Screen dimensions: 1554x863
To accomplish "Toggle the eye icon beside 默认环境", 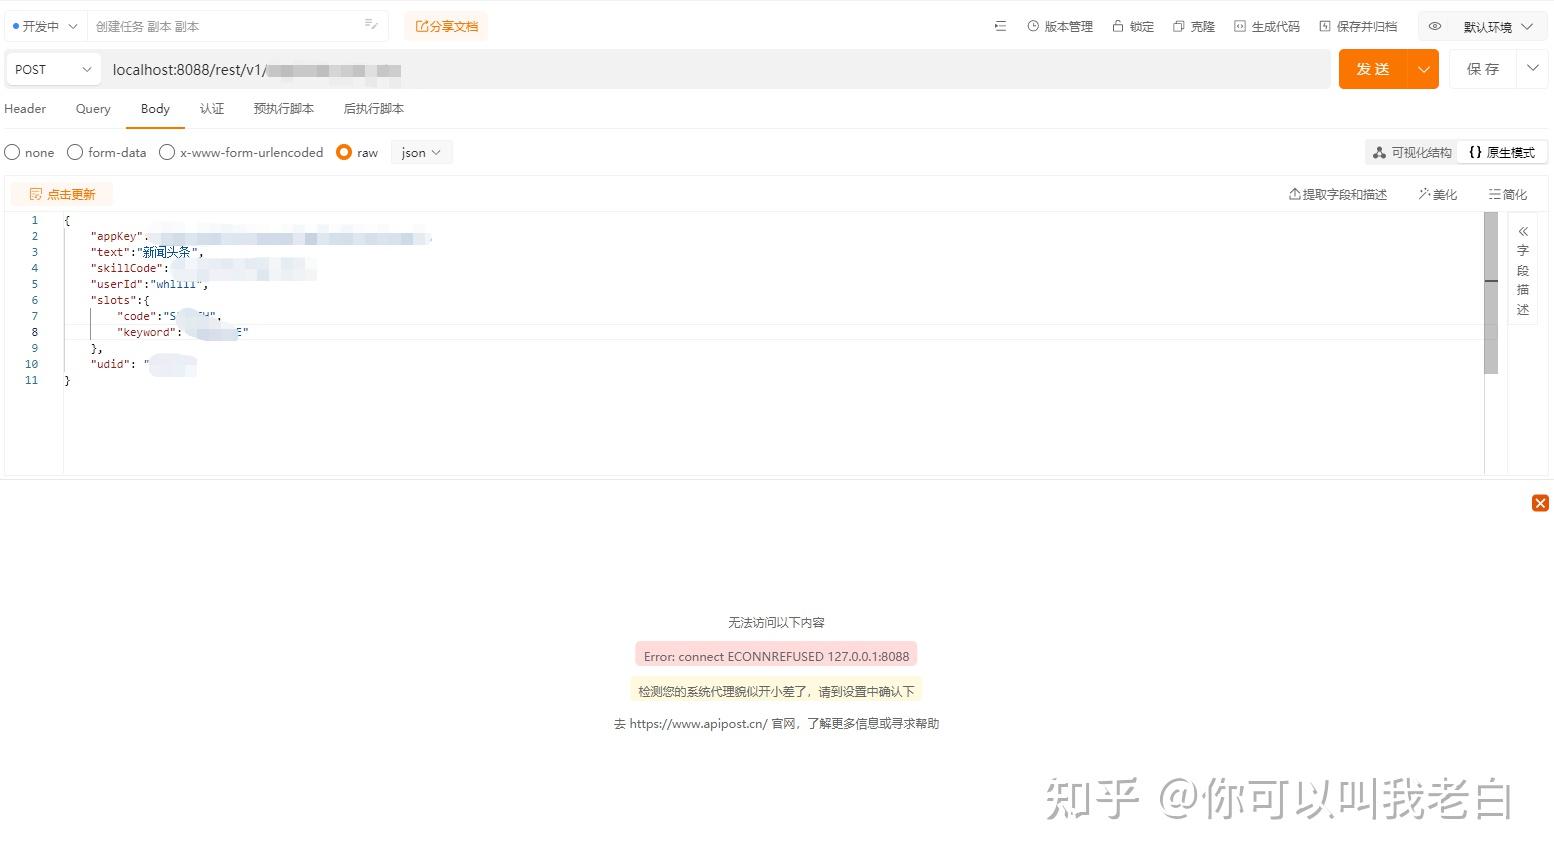I will [x=1435, y=27].
